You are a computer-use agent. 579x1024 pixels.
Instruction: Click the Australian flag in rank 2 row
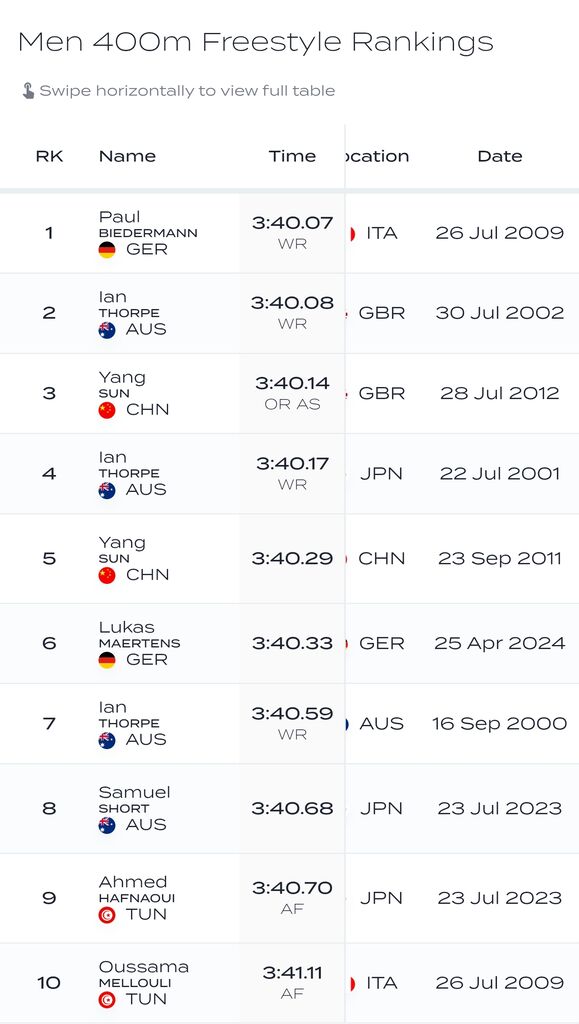point(107,330)
